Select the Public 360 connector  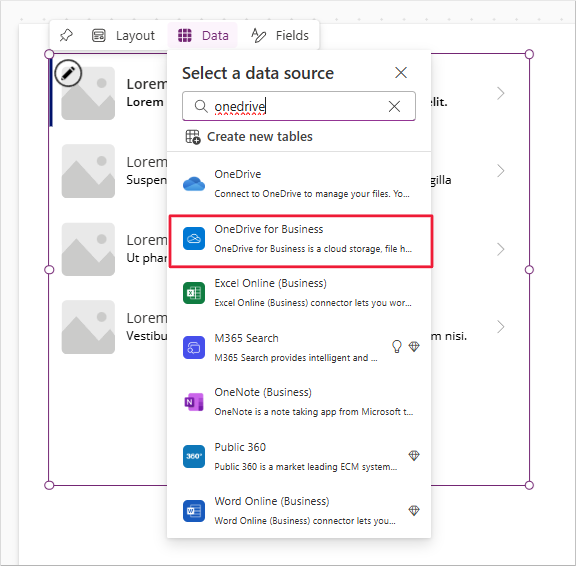pos(299,457)
